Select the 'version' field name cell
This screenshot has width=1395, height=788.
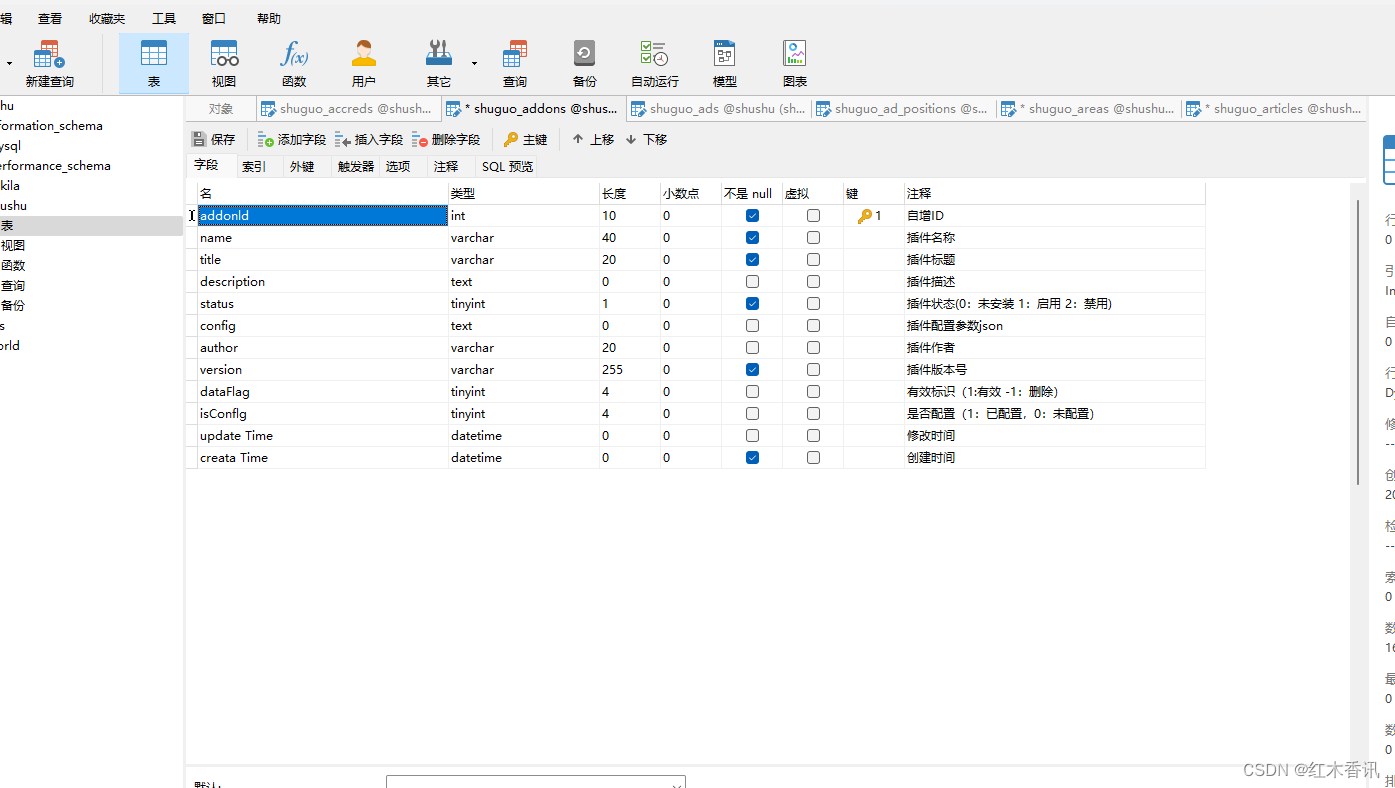click(323, 370)
